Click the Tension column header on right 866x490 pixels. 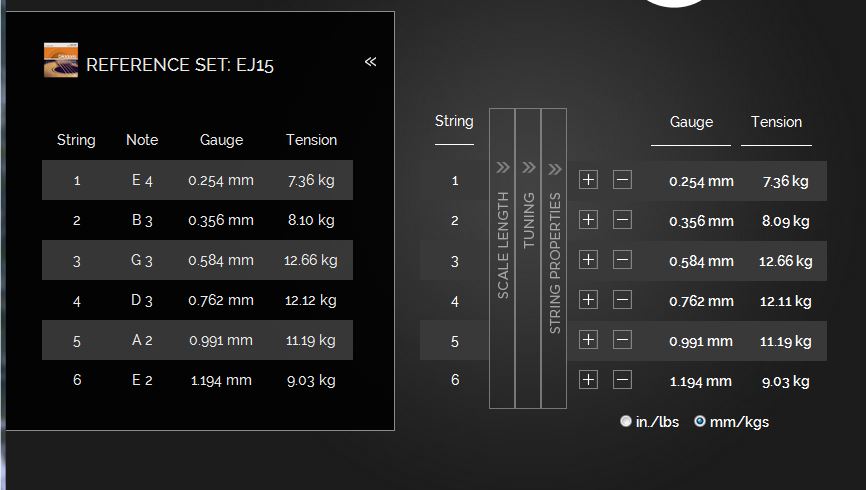pyautogui.click(x=776, y=122)
